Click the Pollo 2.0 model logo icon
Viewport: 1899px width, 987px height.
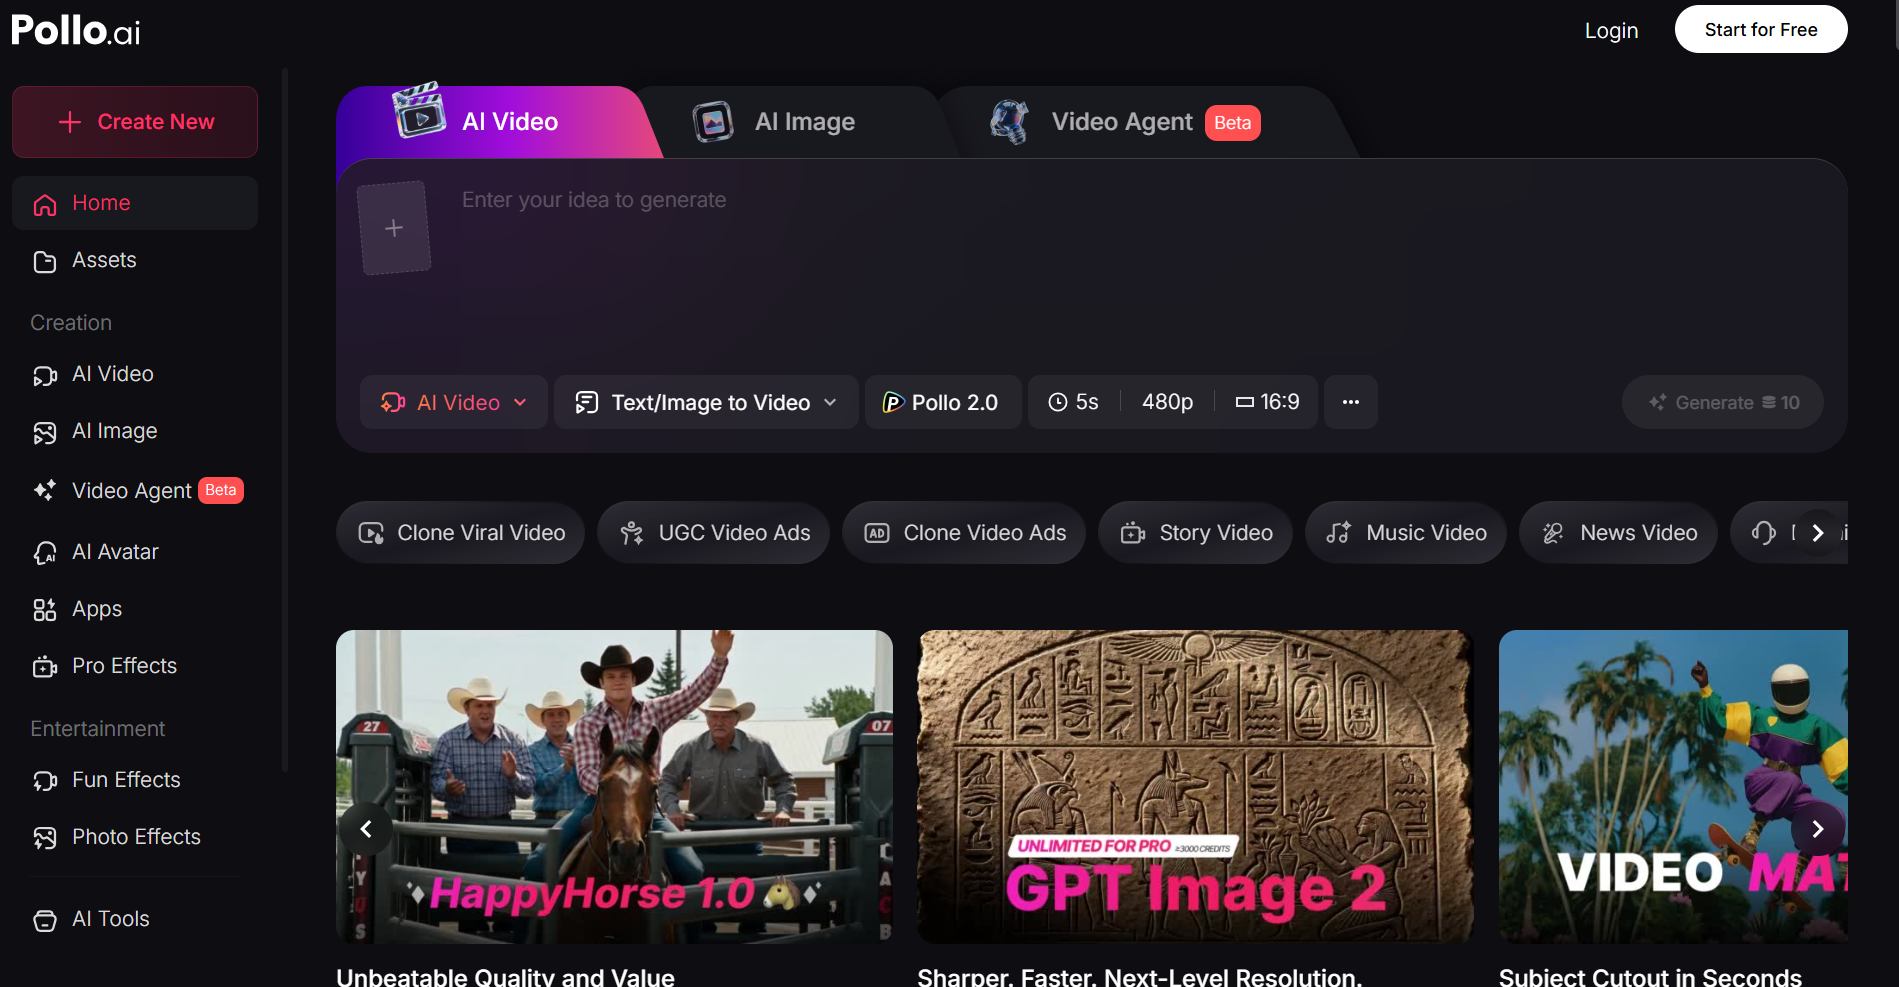click(x=893, y=403)
